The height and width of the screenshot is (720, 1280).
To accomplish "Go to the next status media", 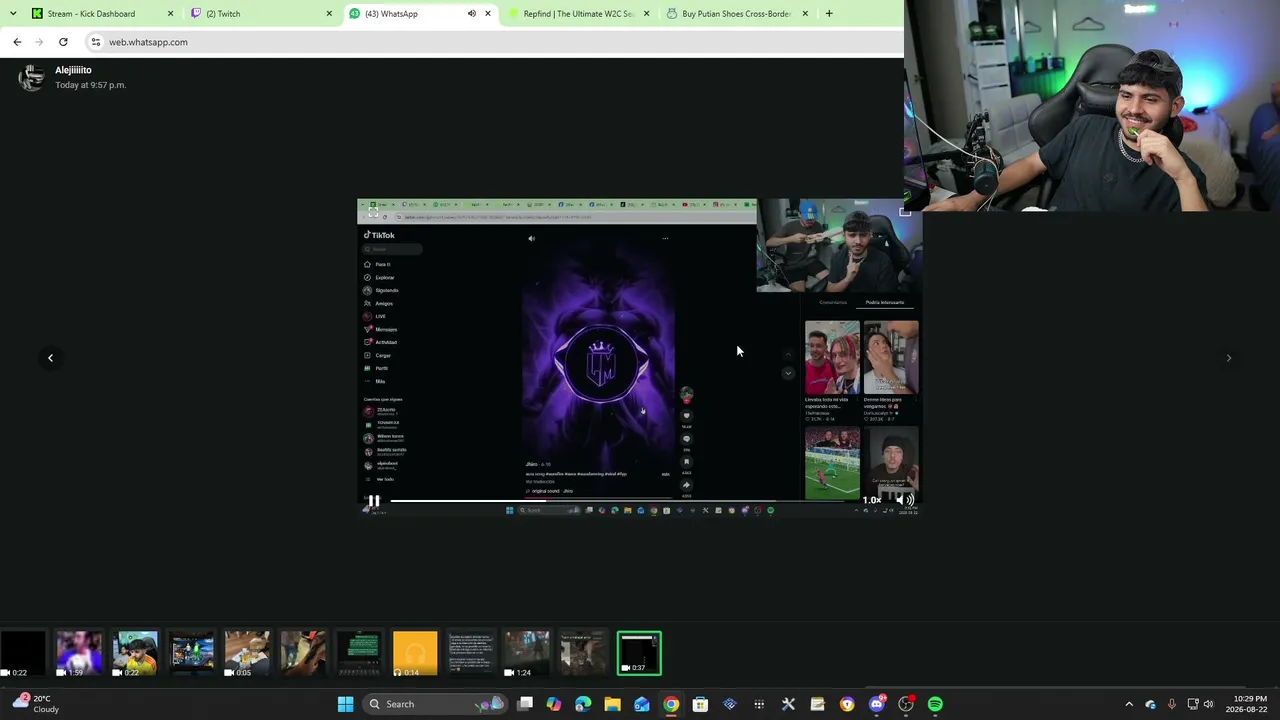I will 1229,358.
